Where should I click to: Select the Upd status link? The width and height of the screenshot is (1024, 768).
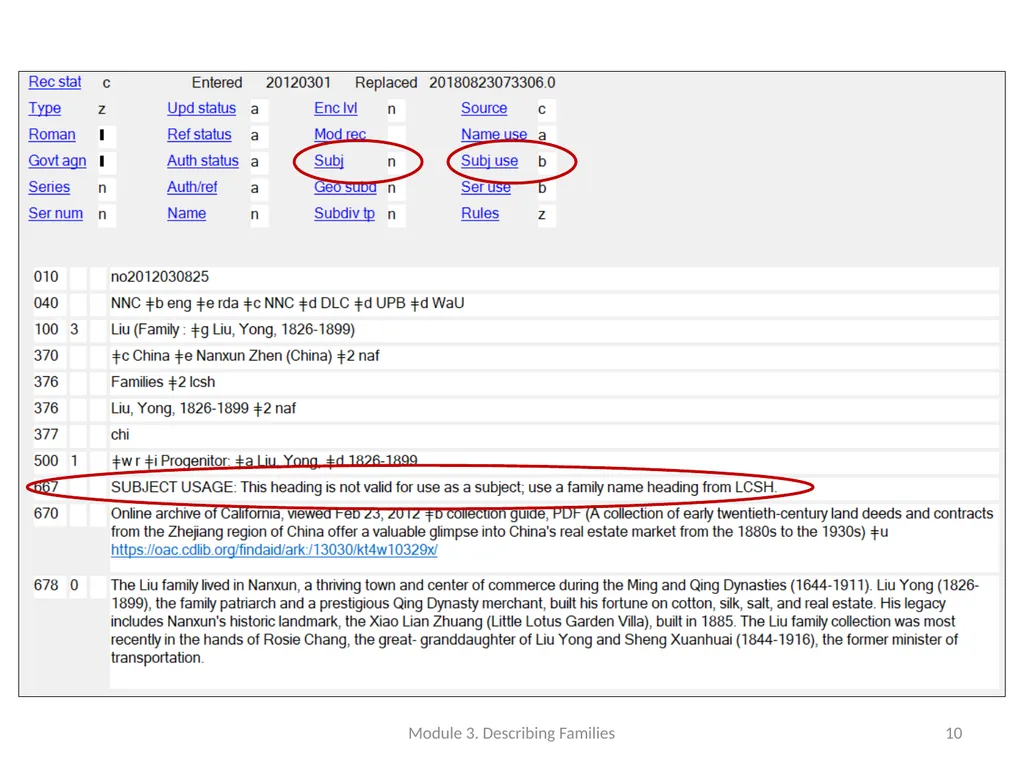click(x=201, y=108)
